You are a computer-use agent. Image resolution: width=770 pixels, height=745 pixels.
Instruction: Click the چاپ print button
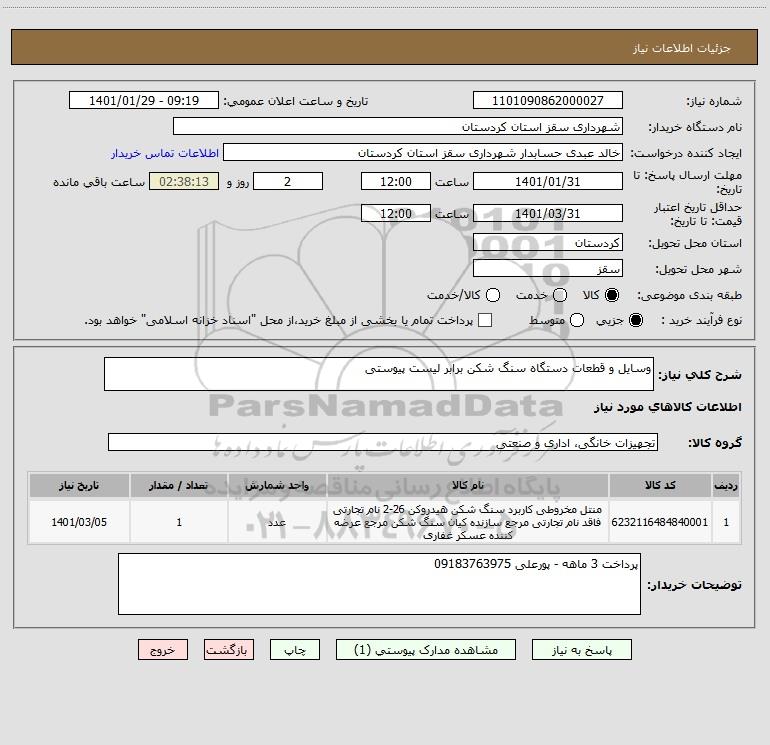point(295,650)
